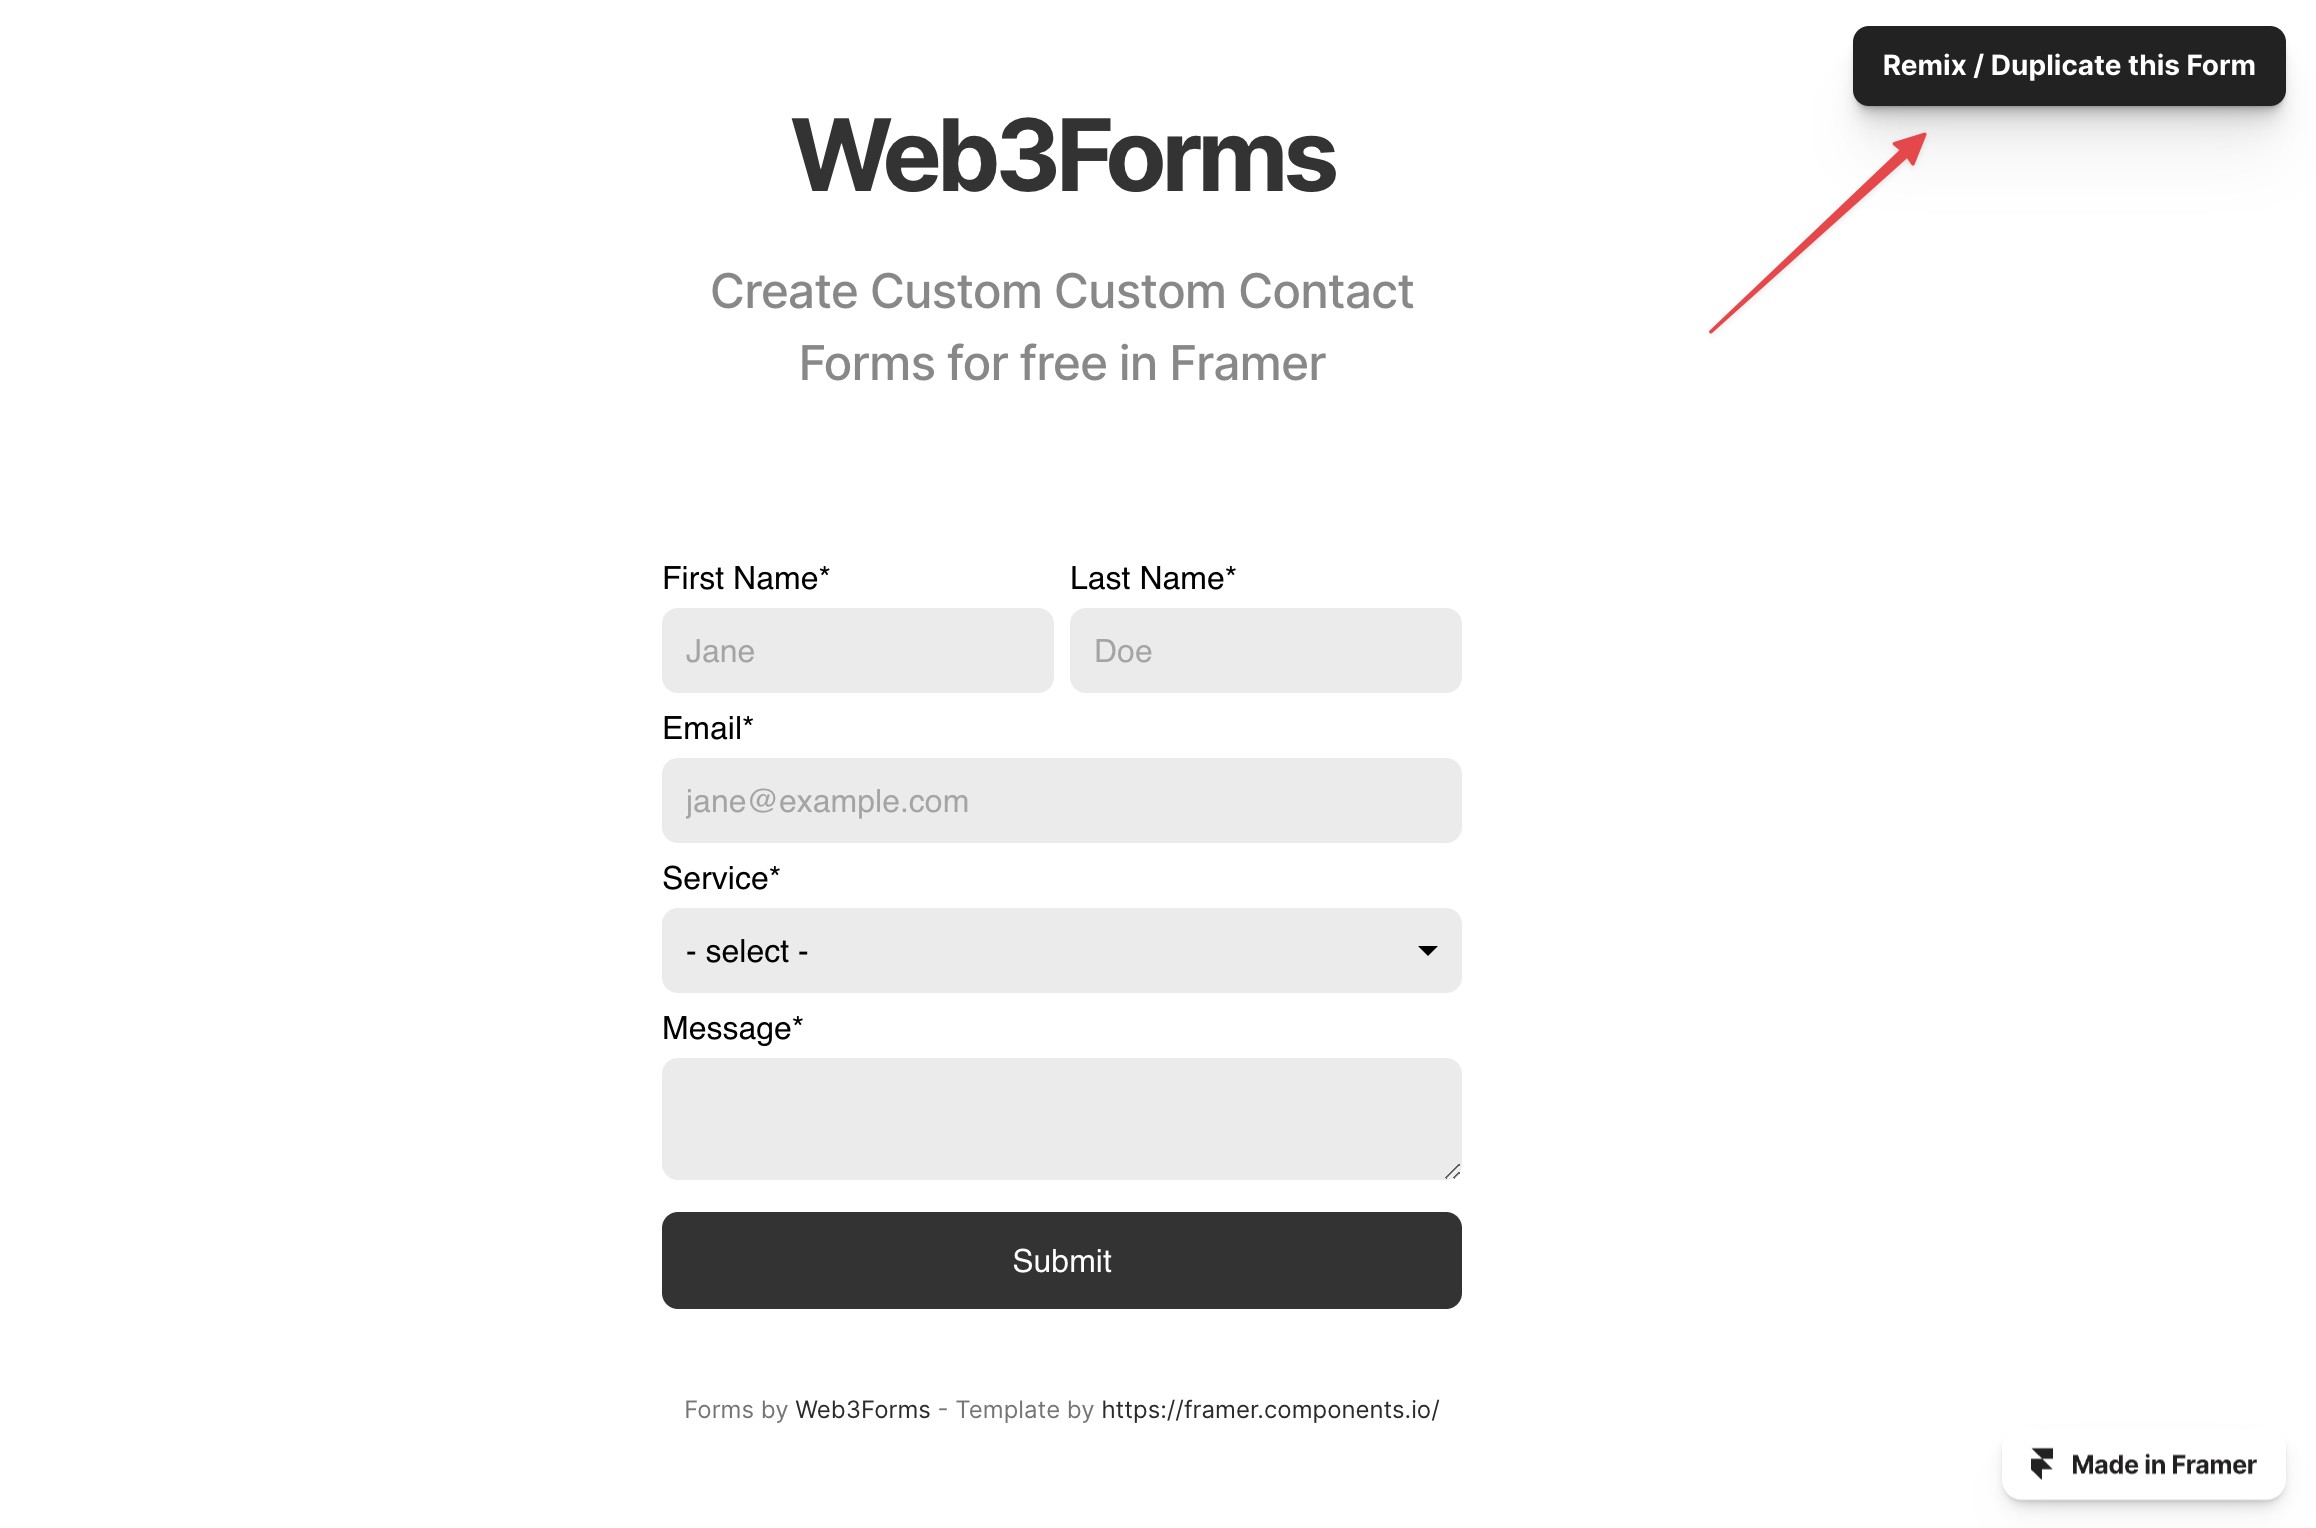
Task: Grab the Message textarea resize handle
Action: (x=1452, y=1171)
